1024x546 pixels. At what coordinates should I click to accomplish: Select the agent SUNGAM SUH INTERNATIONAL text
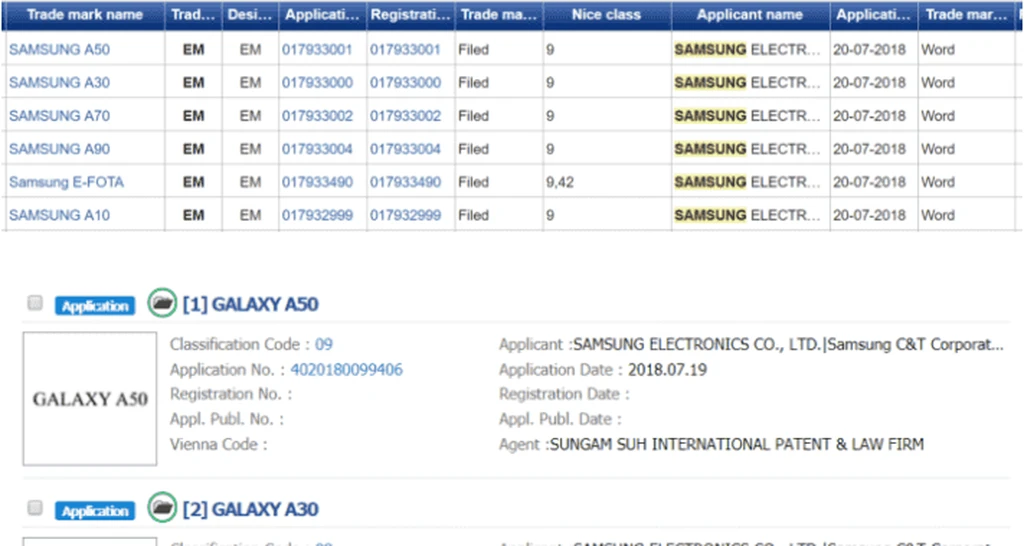(737, 445)
